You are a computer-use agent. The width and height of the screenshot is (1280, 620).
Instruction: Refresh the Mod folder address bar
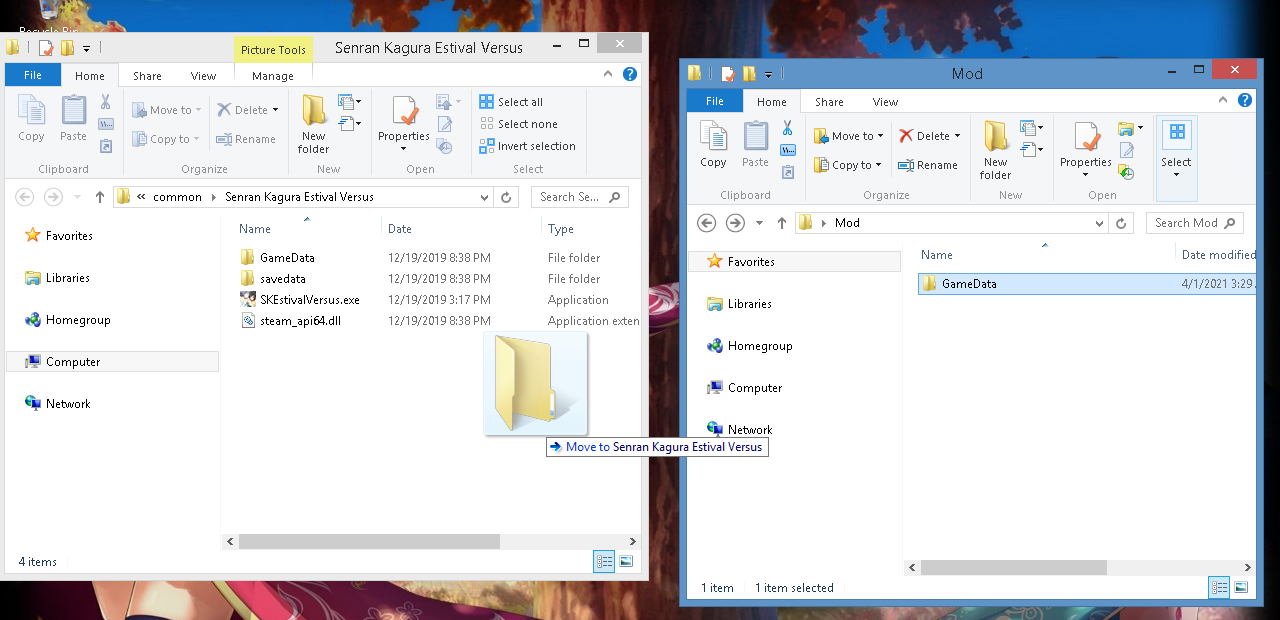[x=1121, y=223]
